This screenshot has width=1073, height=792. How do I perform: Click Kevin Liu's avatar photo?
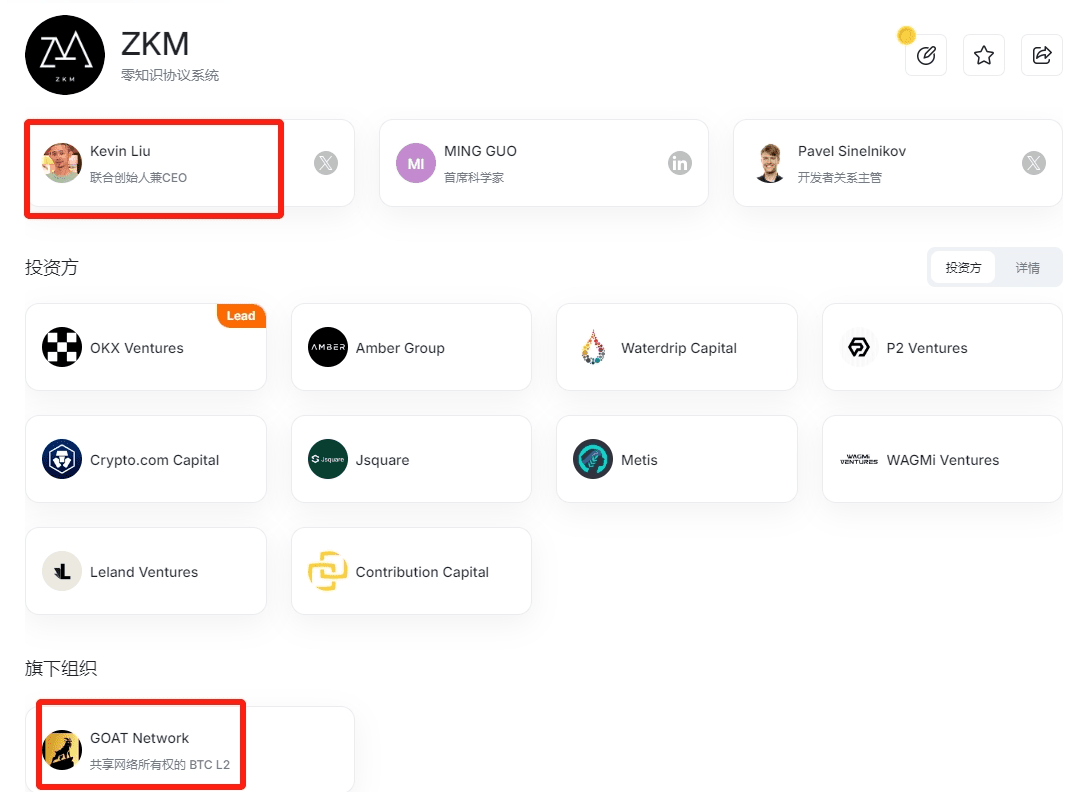pos(62,163)
